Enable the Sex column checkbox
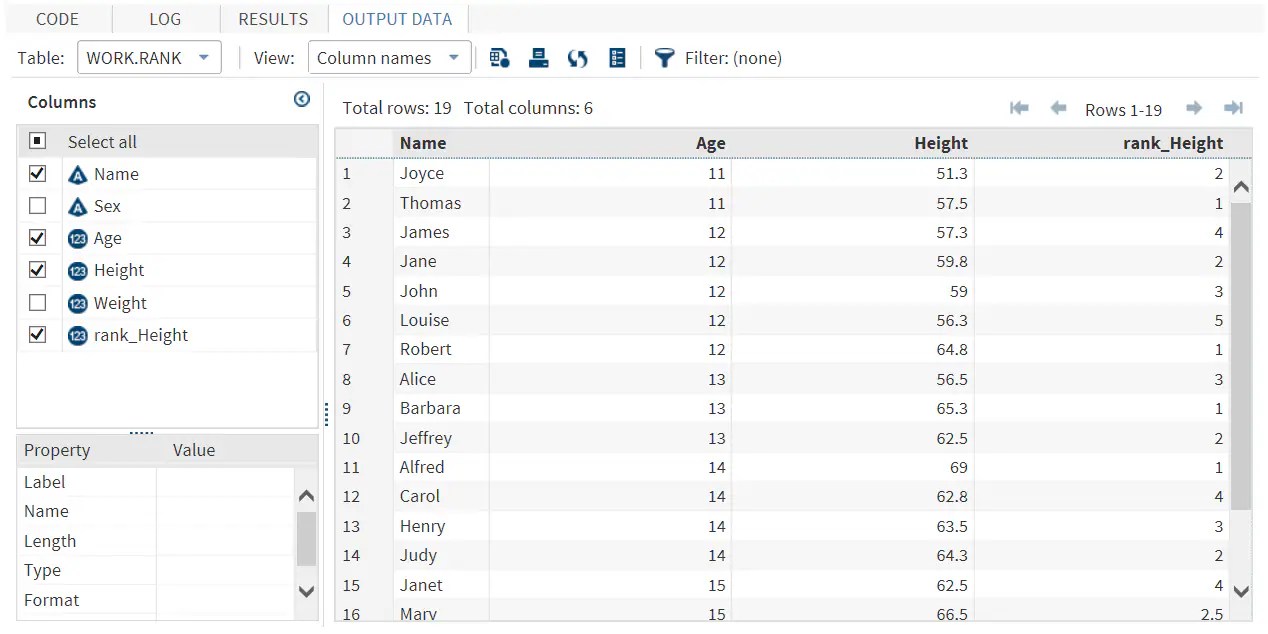The height and width of the screenshot is (634, 1268). coord(38,206)
